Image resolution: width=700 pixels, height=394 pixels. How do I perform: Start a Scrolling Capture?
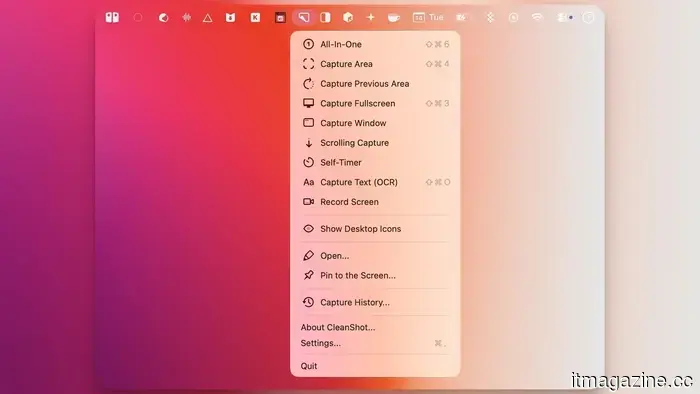tap(375, 143)
